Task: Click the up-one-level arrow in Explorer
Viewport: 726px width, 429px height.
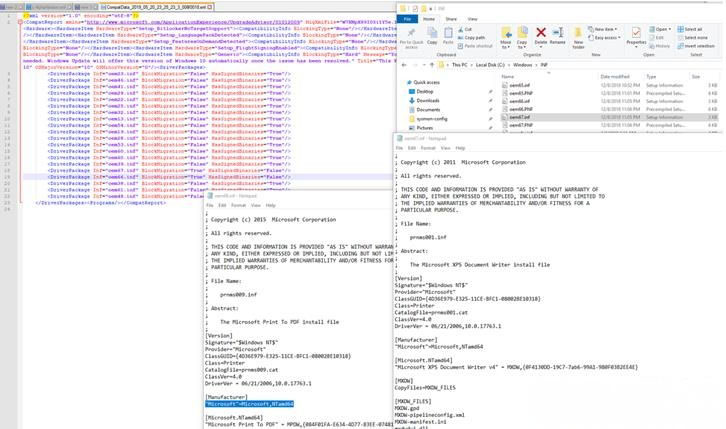Action: 432,65
